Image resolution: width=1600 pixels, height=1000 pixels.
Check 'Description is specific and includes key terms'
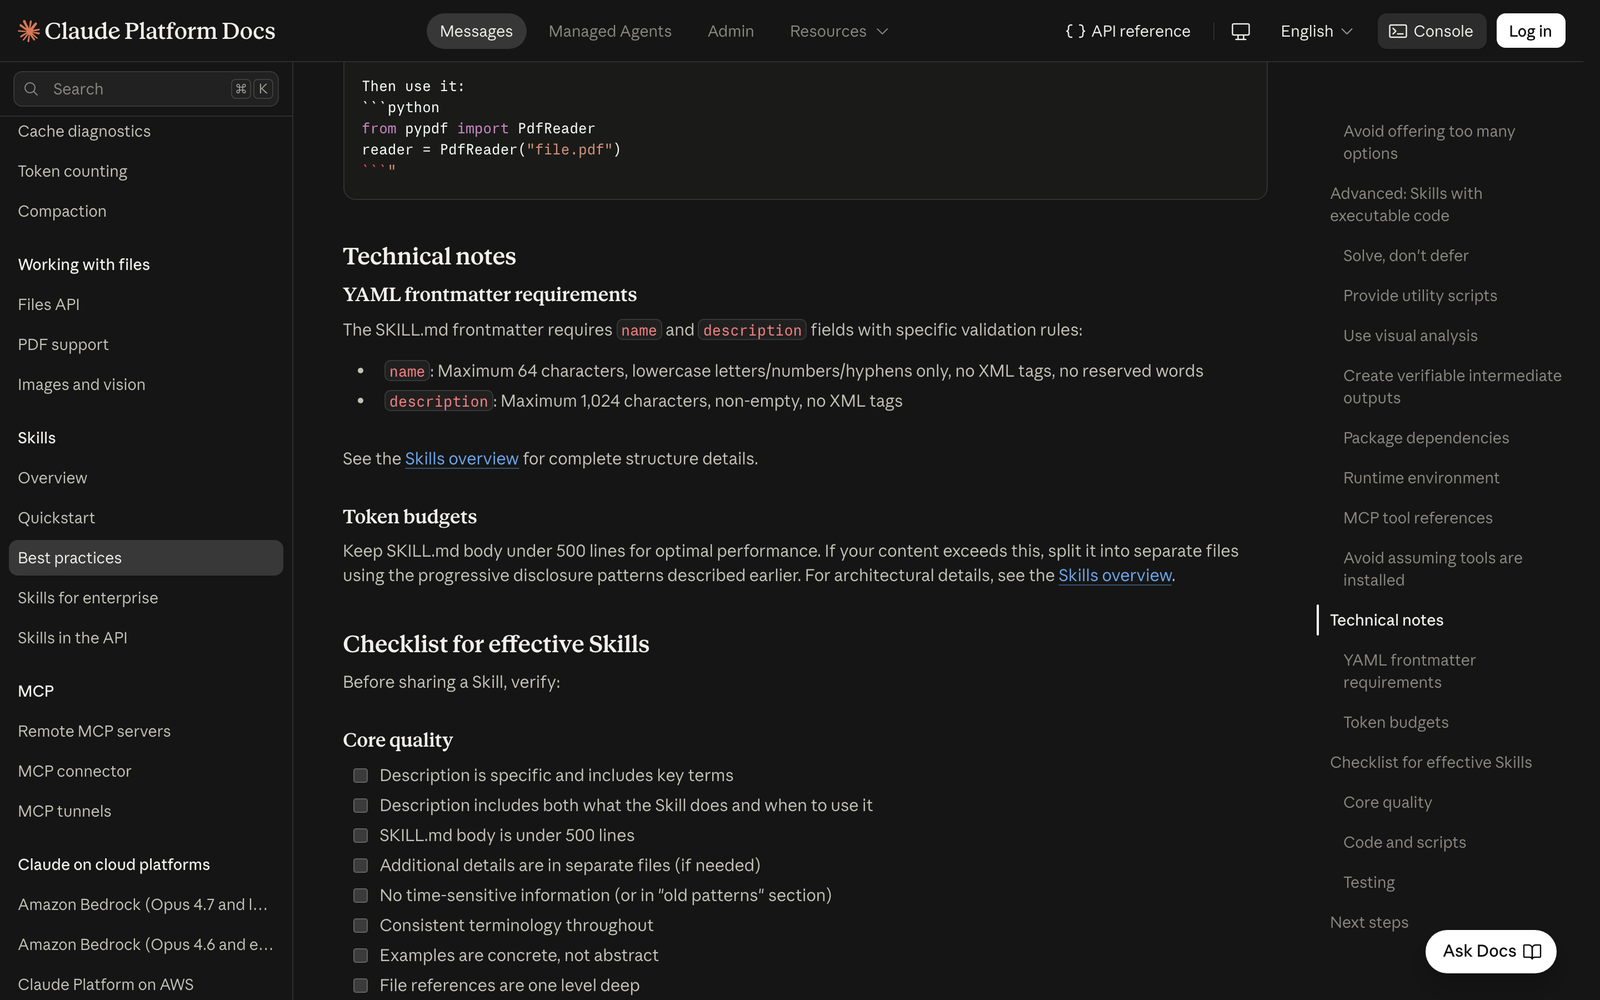(360, 775)
